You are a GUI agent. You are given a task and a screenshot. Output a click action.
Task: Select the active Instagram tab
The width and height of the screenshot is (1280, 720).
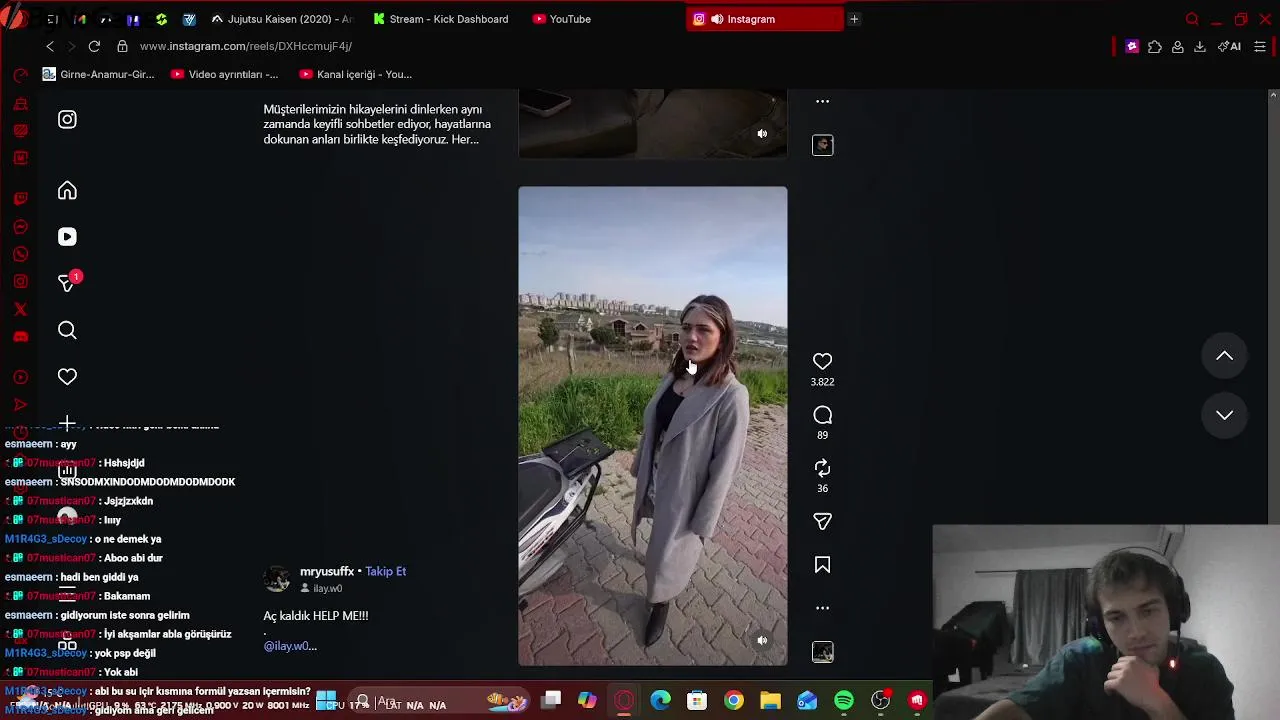[x=764, y=19]
